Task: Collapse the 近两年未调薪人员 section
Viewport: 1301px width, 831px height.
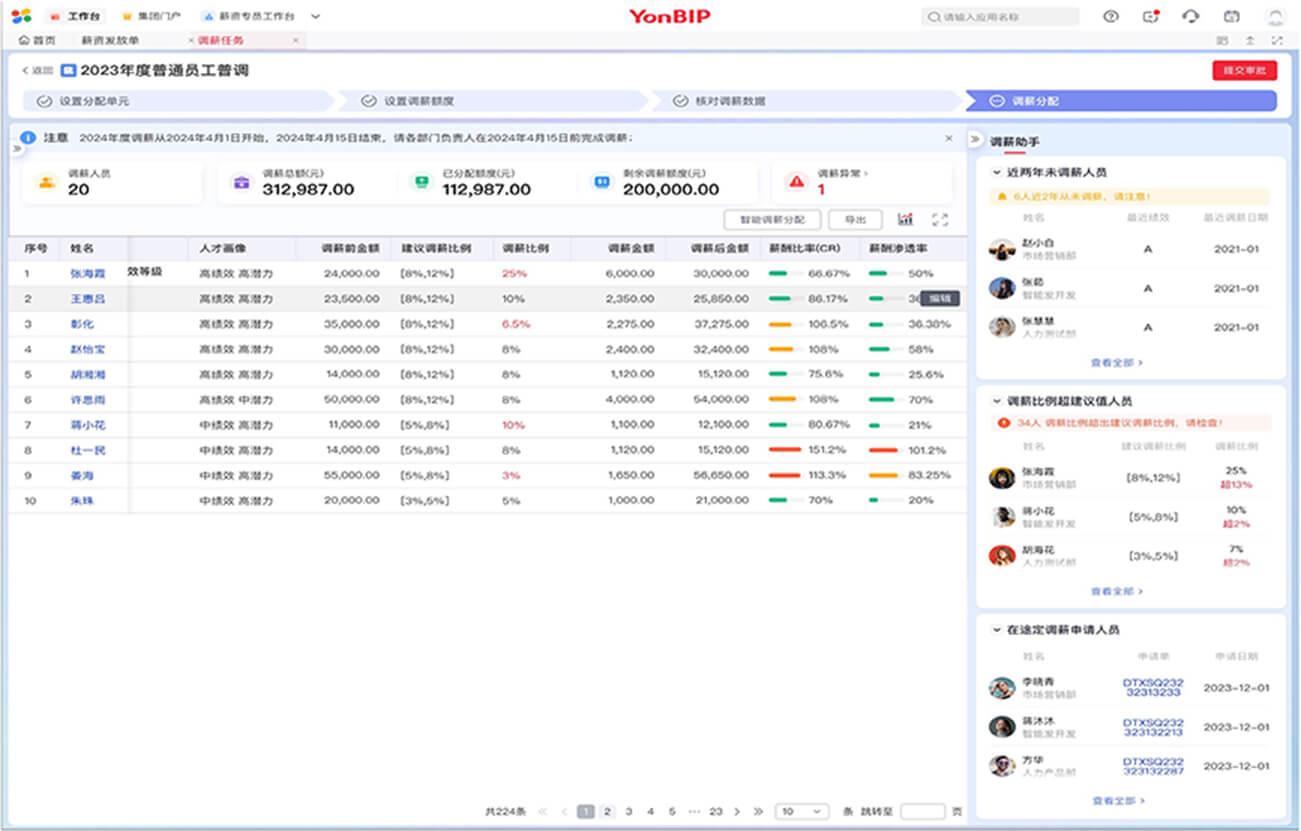Action: (996, 172)
